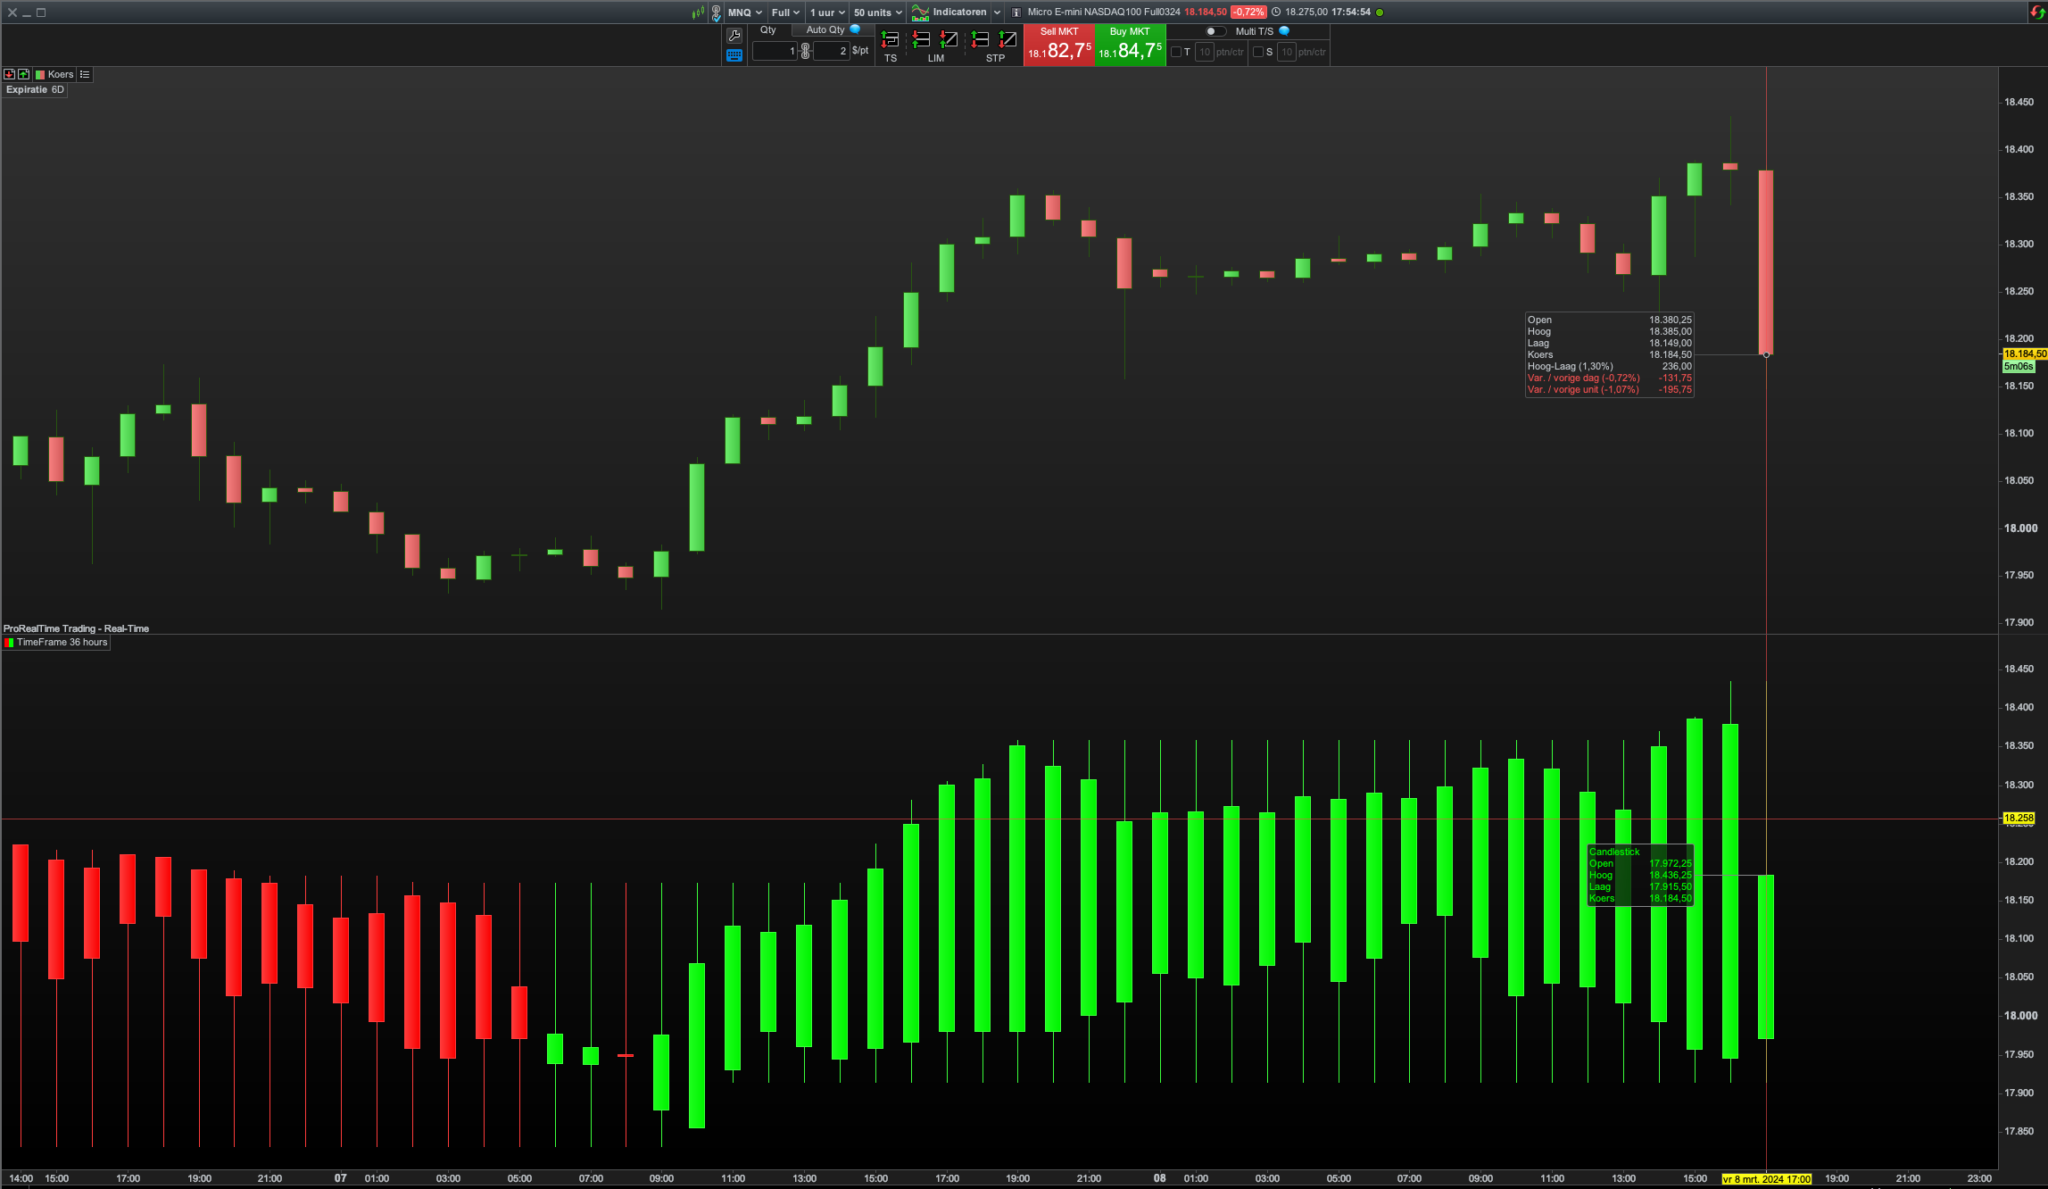The height and width of the screenshot is (1189, 2048).
Task: Expand the 50 units dropdown
Action: (x=878, y=12)
